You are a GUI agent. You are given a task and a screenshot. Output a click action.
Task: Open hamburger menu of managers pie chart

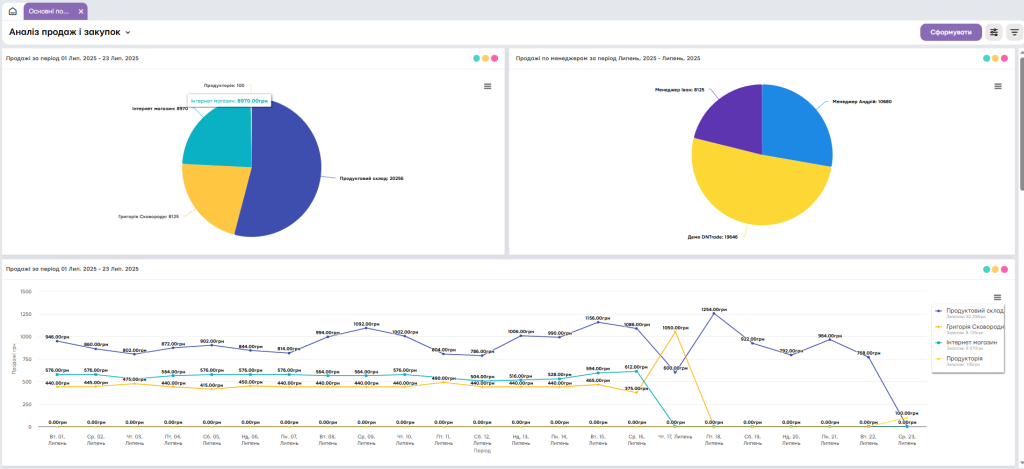point(998,86)
